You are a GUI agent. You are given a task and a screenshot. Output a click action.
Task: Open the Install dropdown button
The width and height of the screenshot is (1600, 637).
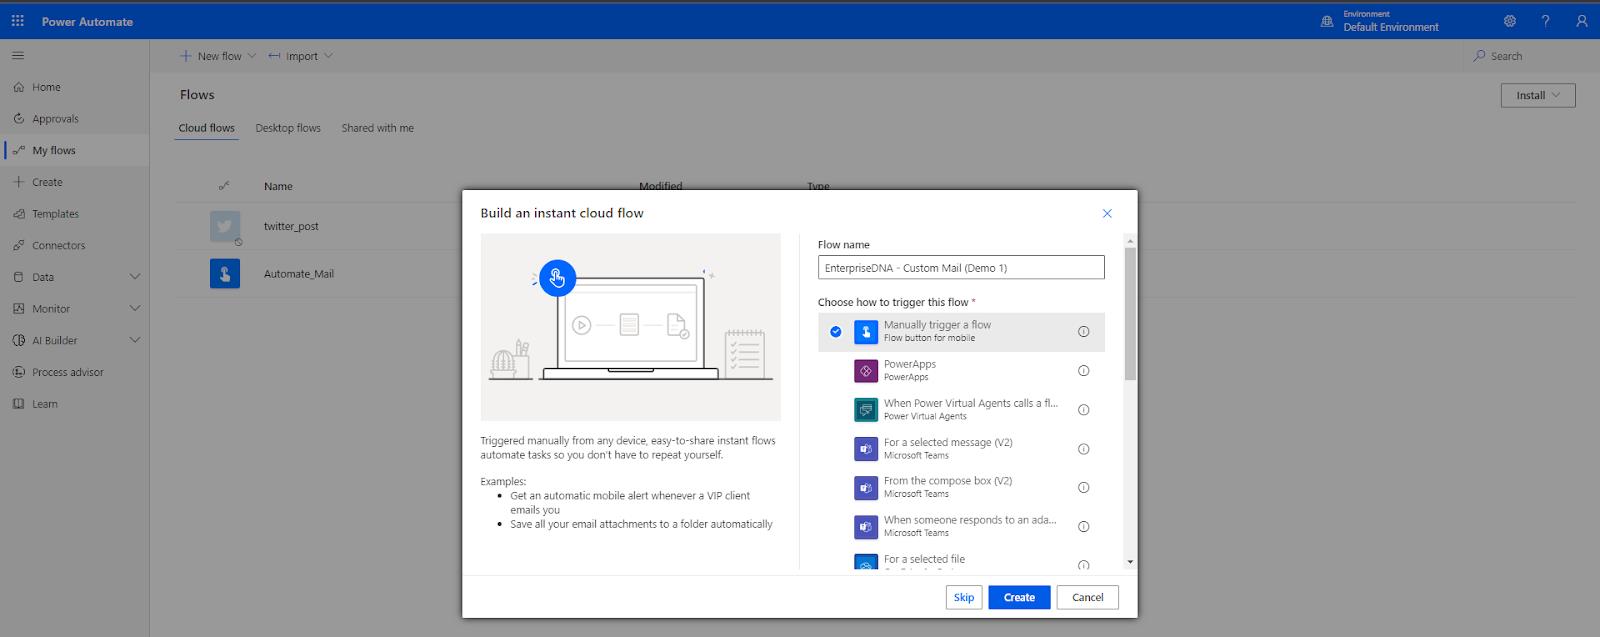coord(1538,95)
